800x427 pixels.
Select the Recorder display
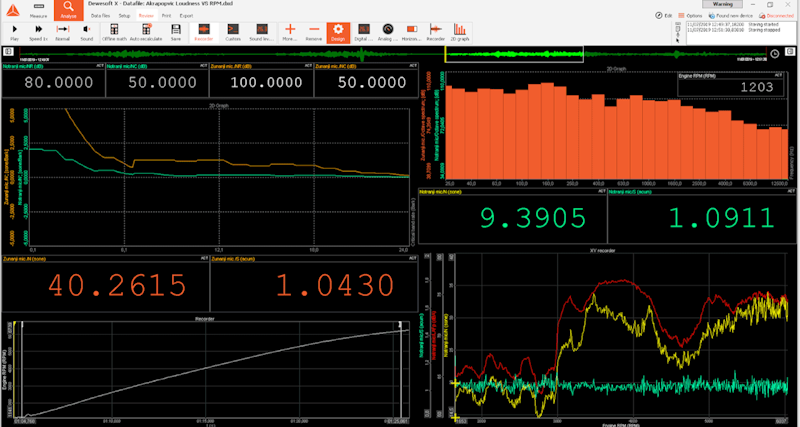(204, 33)
